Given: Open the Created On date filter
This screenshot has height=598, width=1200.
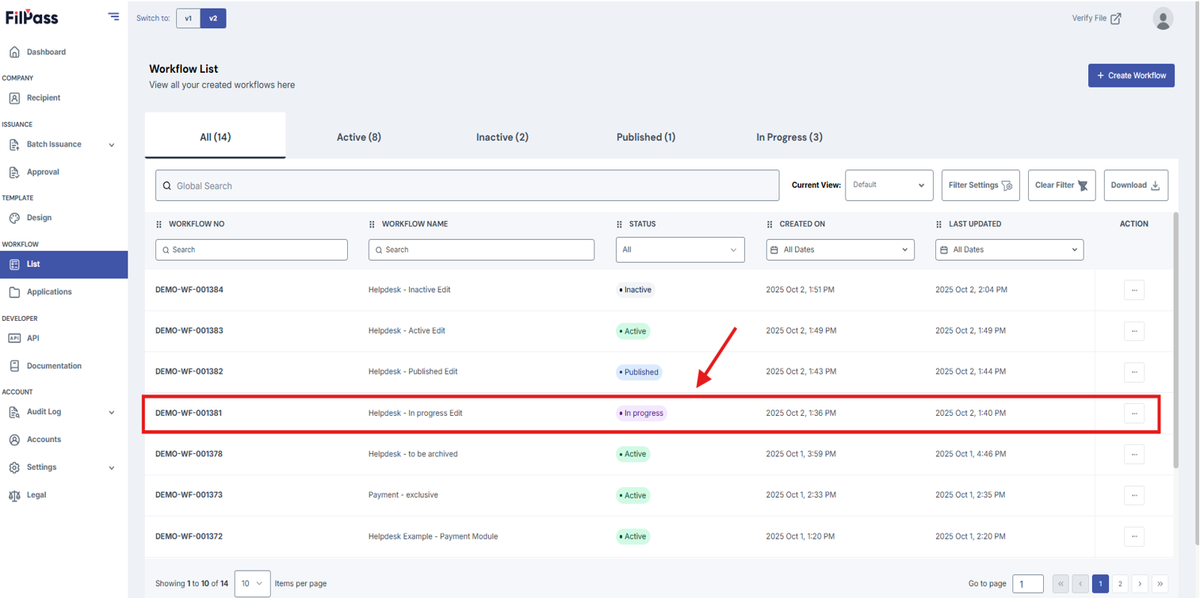Looking at the screenshot, I should [840, 249].
